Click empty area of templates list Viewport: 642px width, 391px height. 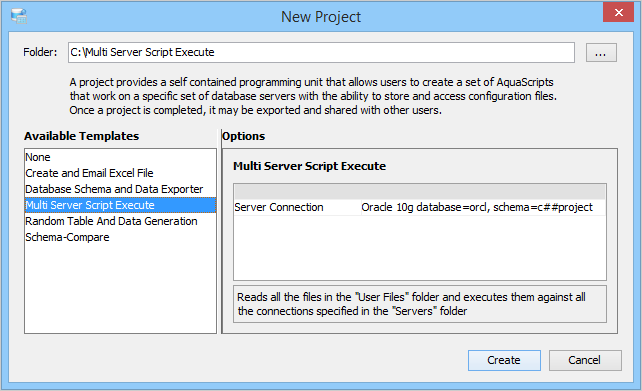(120, 289)
